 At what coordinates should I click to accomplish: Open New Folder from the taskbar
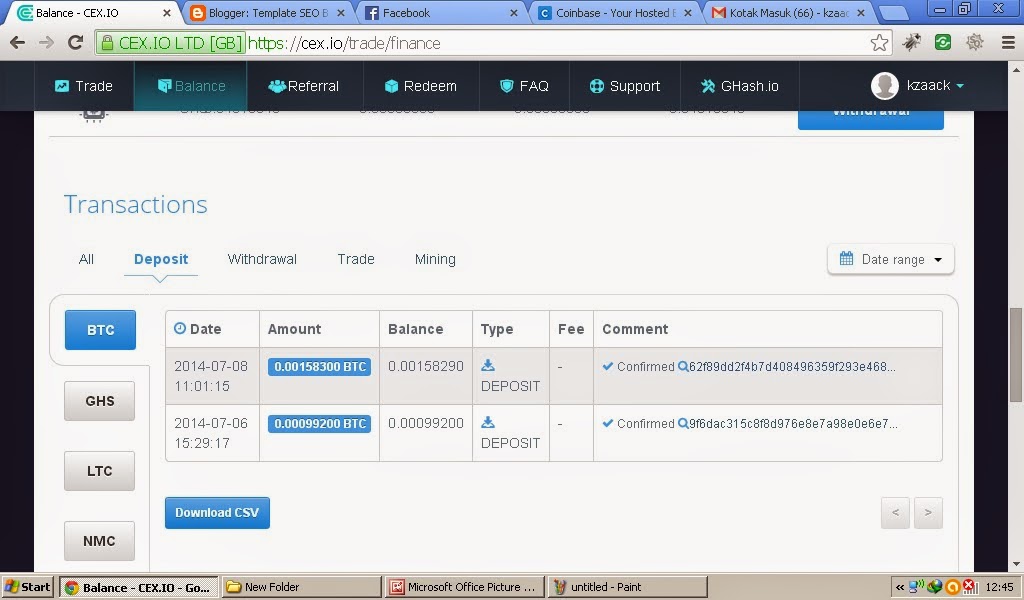pos(301,587)
